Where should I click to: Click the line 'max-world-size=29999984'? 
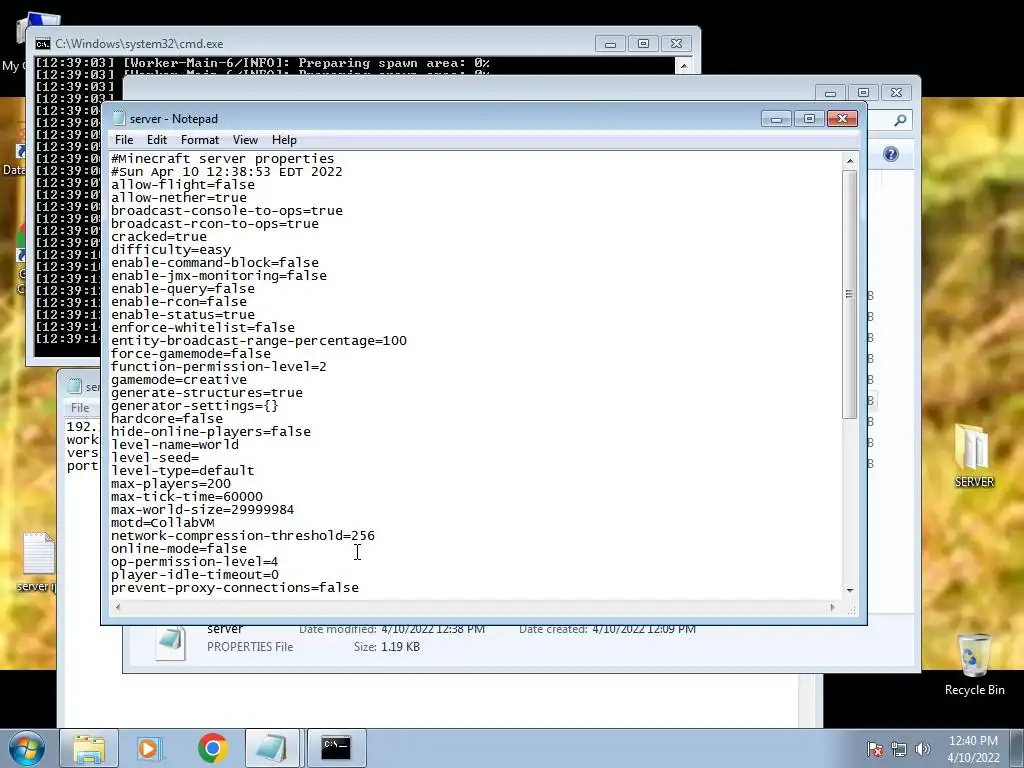[x=202, y=509]
